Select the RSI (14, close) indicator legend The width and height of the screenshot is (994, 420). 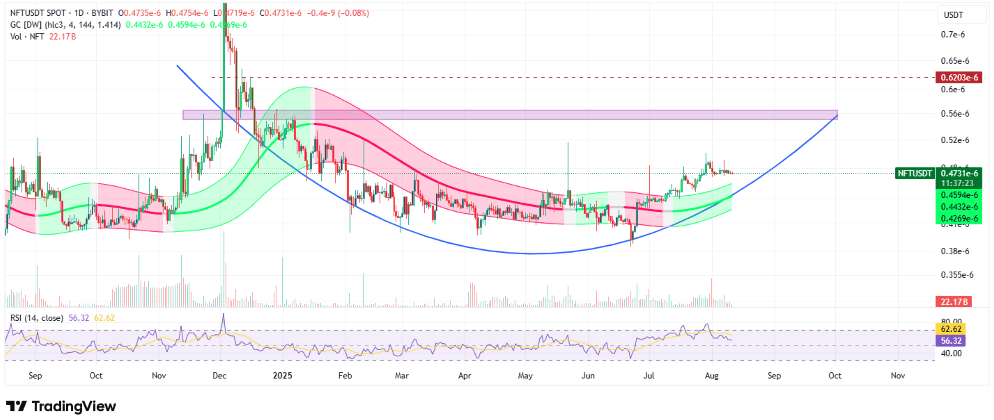click(x=35, y=318)
